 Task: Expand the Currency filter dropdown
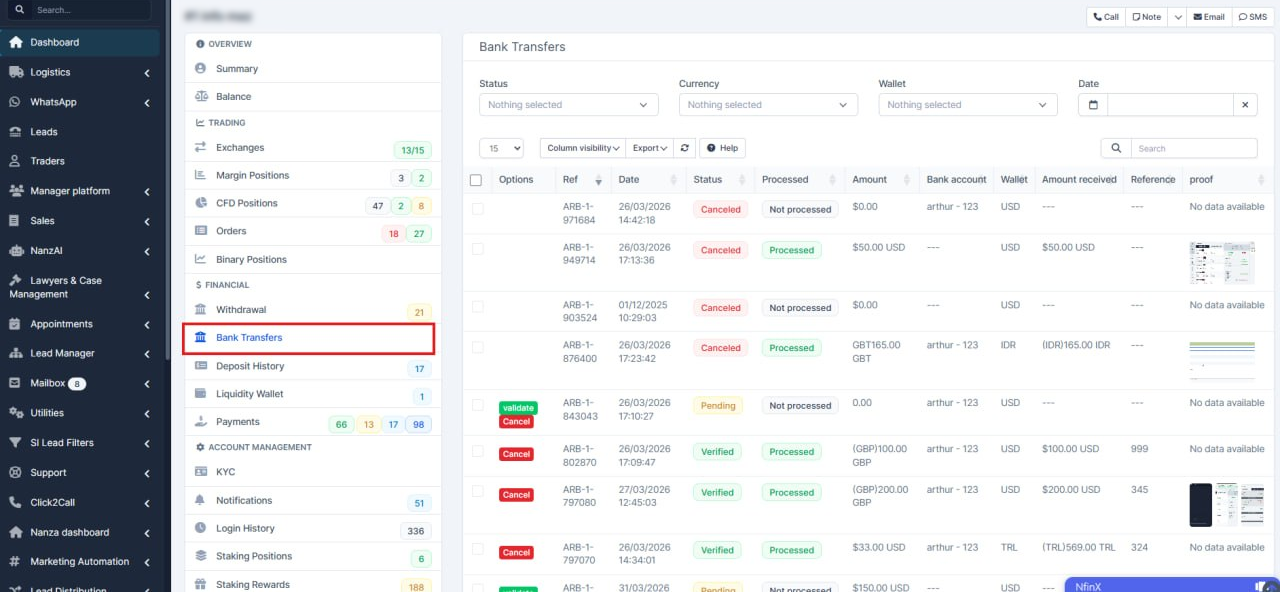(x=767, y=105)
